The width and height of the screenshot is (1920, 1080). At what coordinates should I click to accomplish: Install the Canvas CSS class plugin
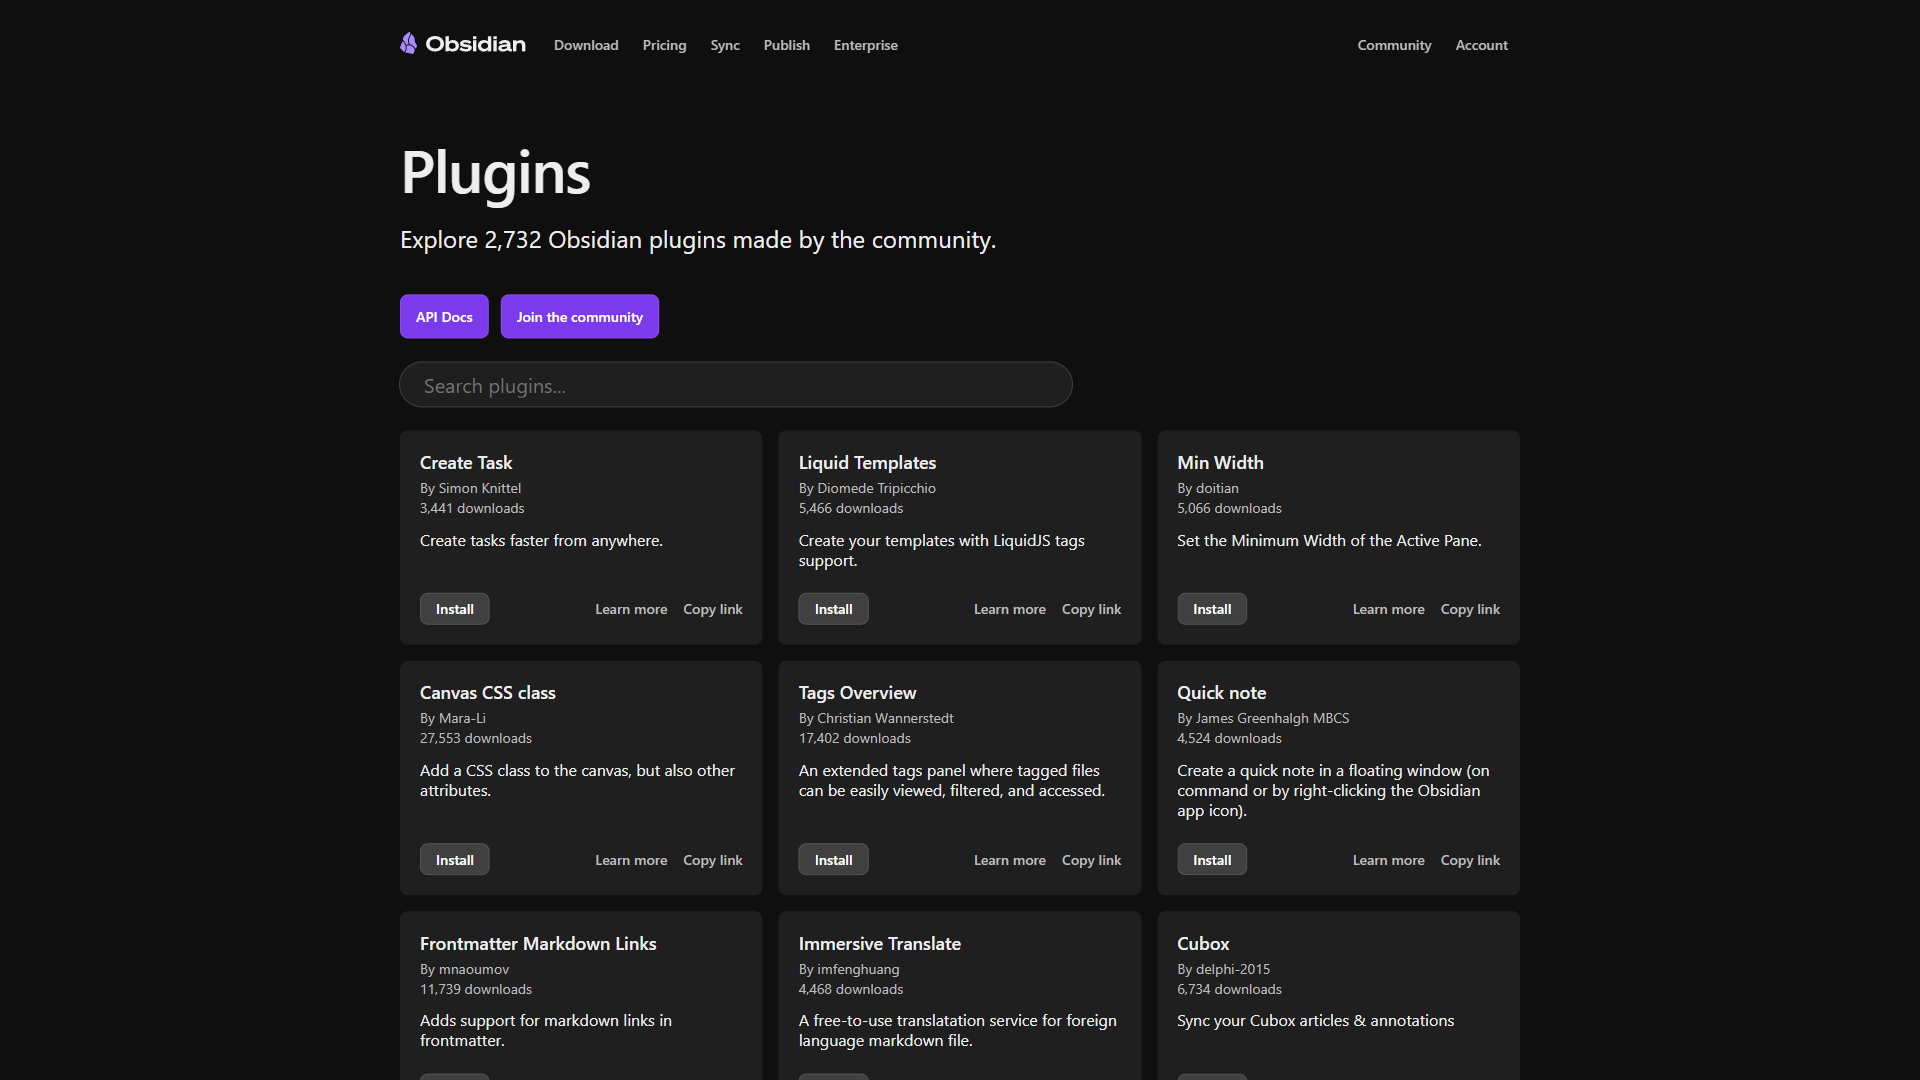(x=455, y=860)
